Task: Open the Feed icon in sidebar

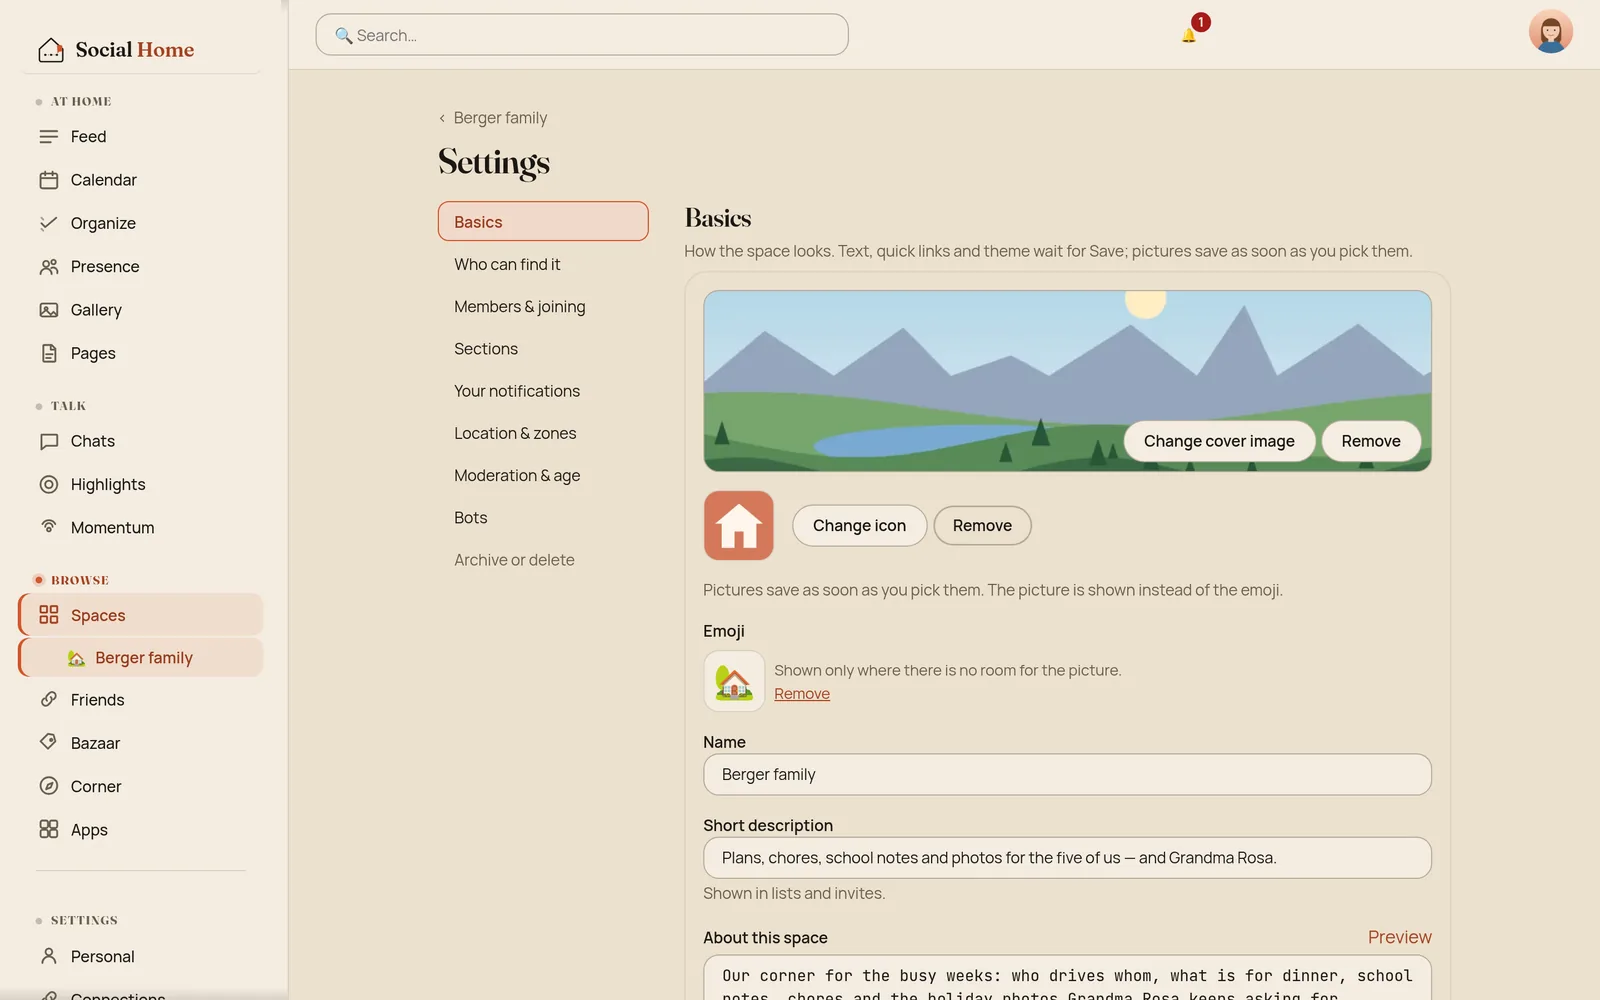Action: (x=48, y=137)
